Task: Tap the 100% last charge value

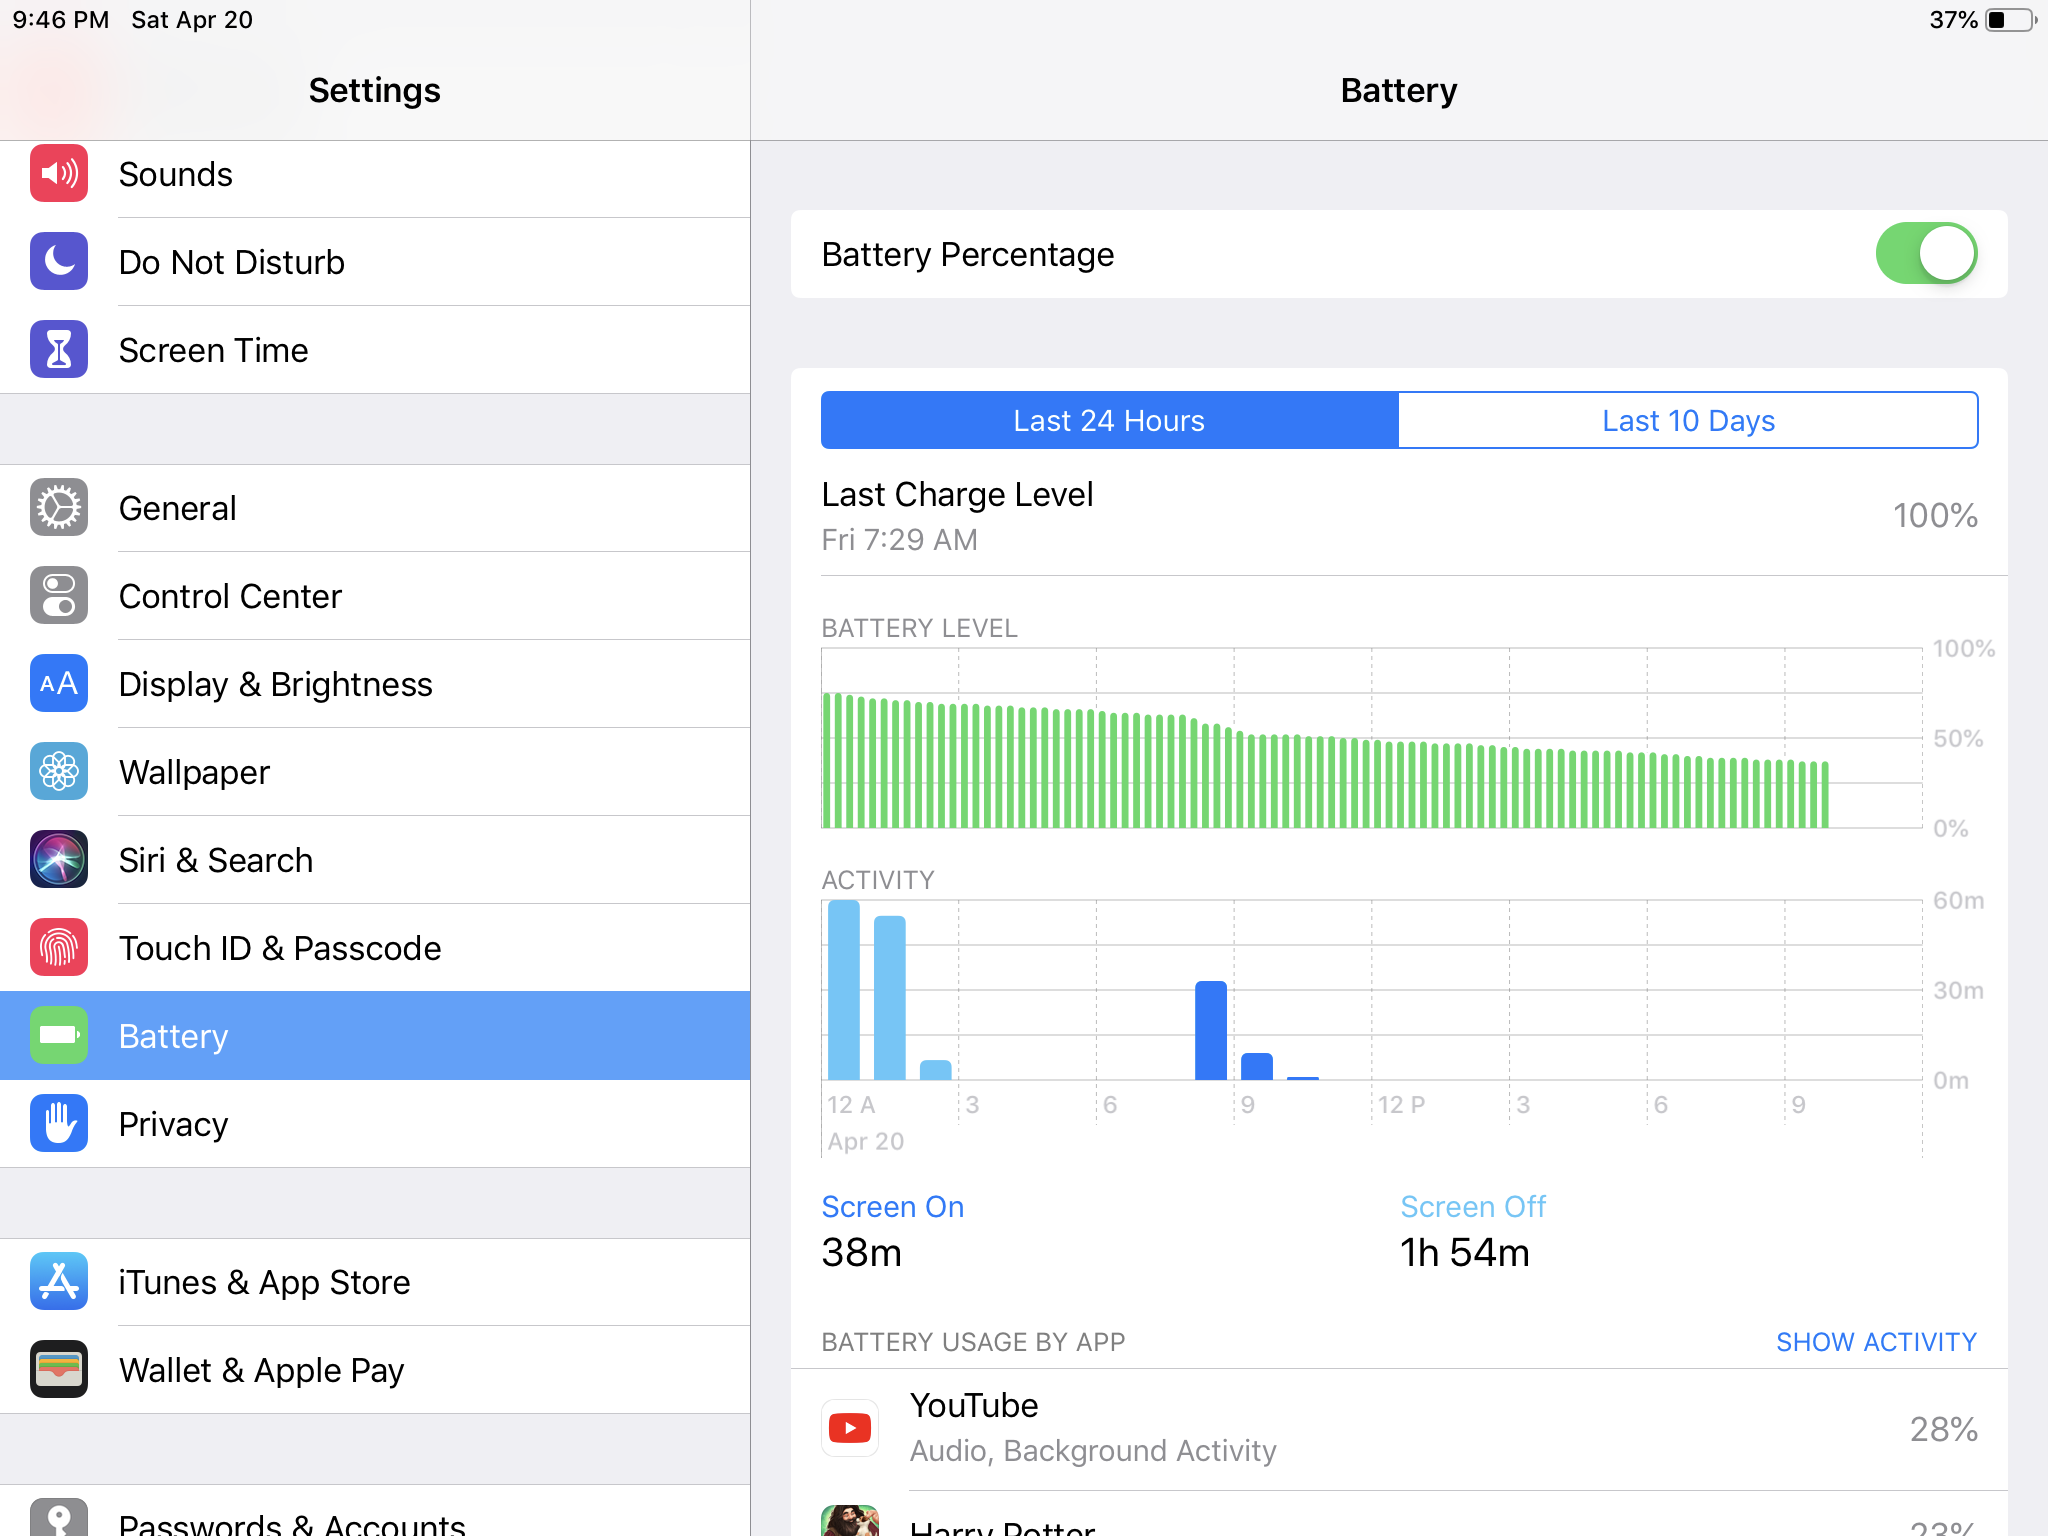Action: coord(1935,516)
